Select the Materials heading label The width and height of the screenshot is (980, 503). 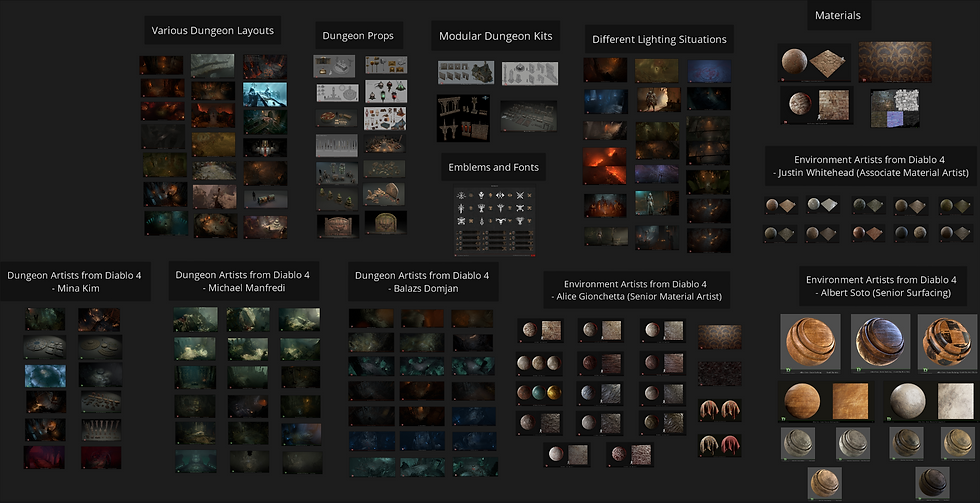(x=838, y=15)
